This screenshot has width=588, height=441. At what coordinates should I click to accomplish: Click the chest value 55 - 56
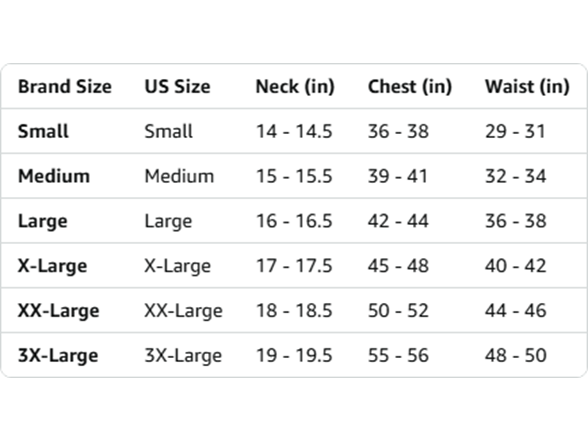(398, 356)
